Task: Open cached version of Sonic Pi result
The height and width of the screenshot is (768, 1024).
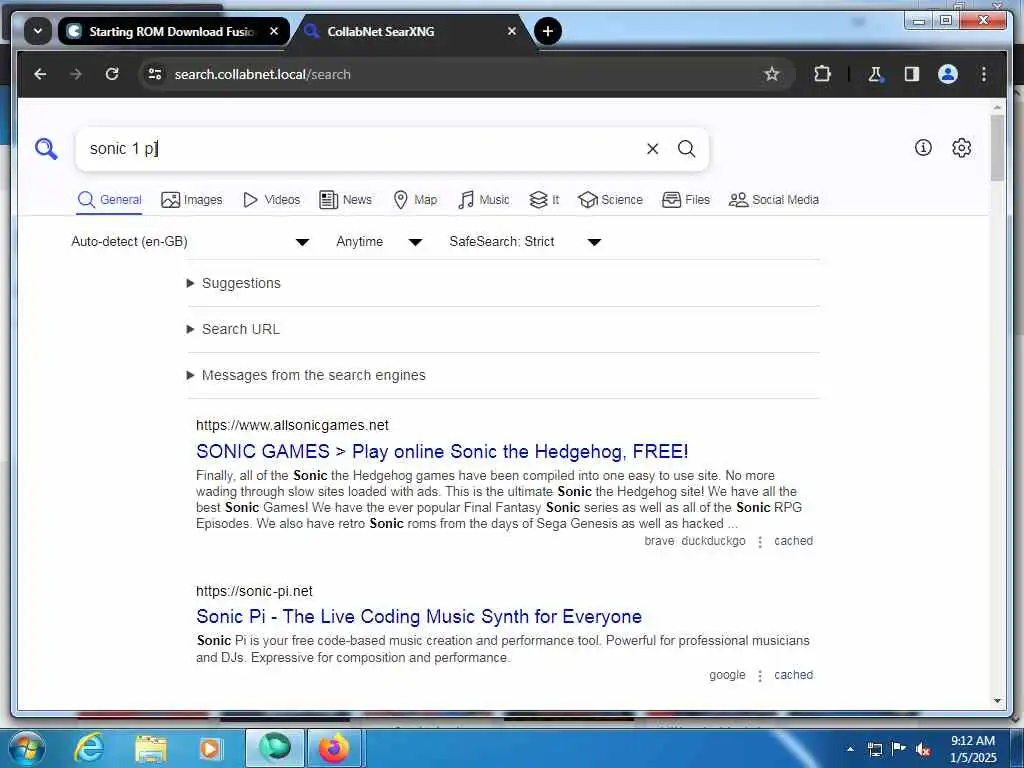Action: [793, 675]
